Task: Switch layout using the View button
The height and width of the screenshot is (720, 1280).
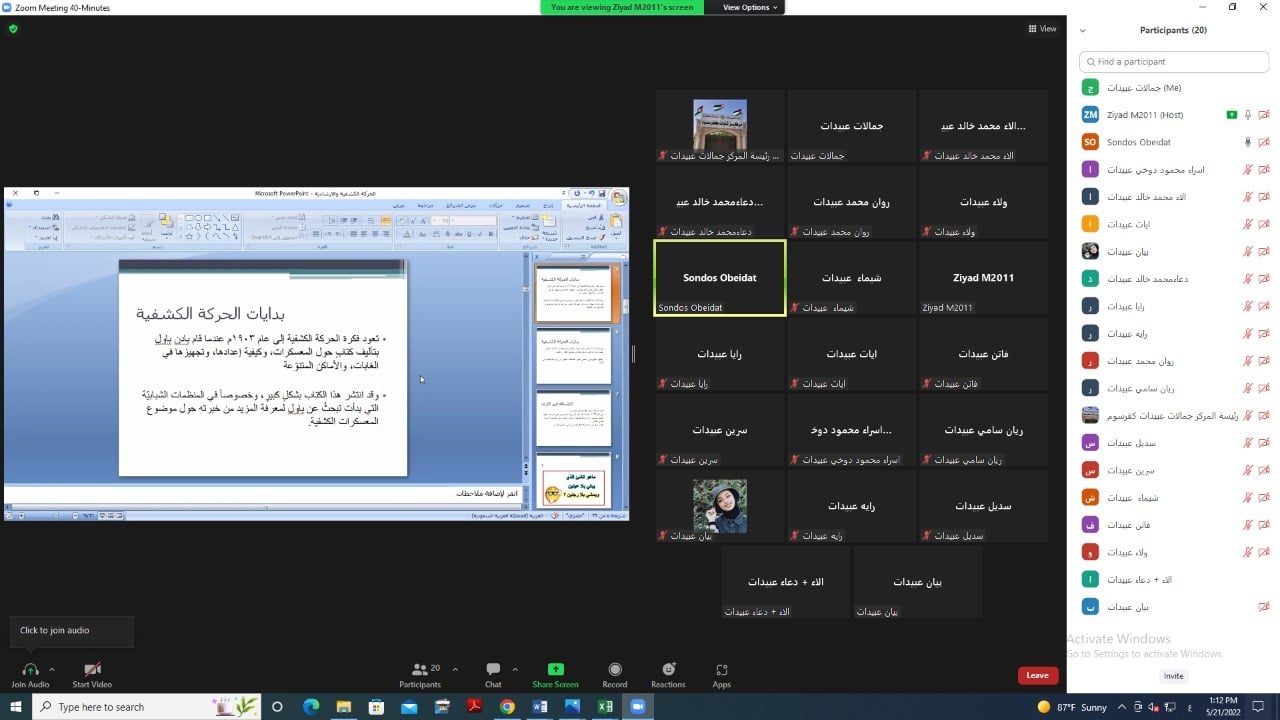Action: [x=1042, y=29]
